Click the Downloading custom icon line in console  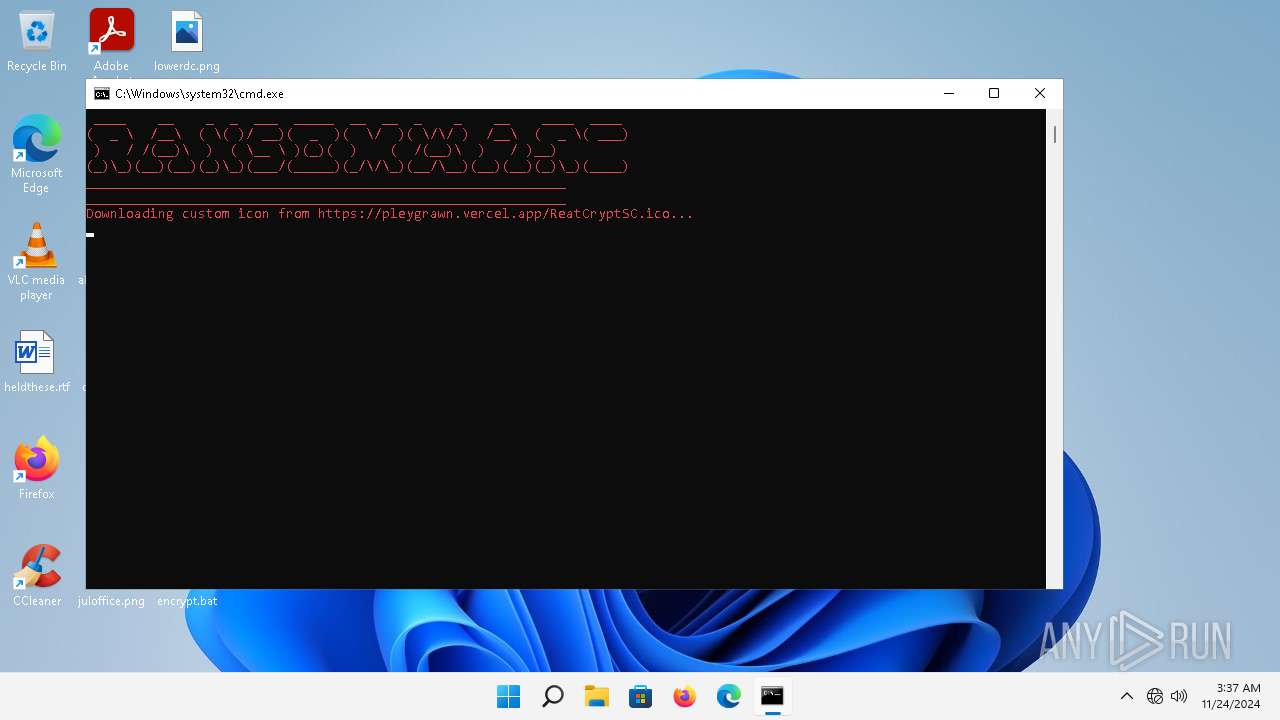[389, 213]
